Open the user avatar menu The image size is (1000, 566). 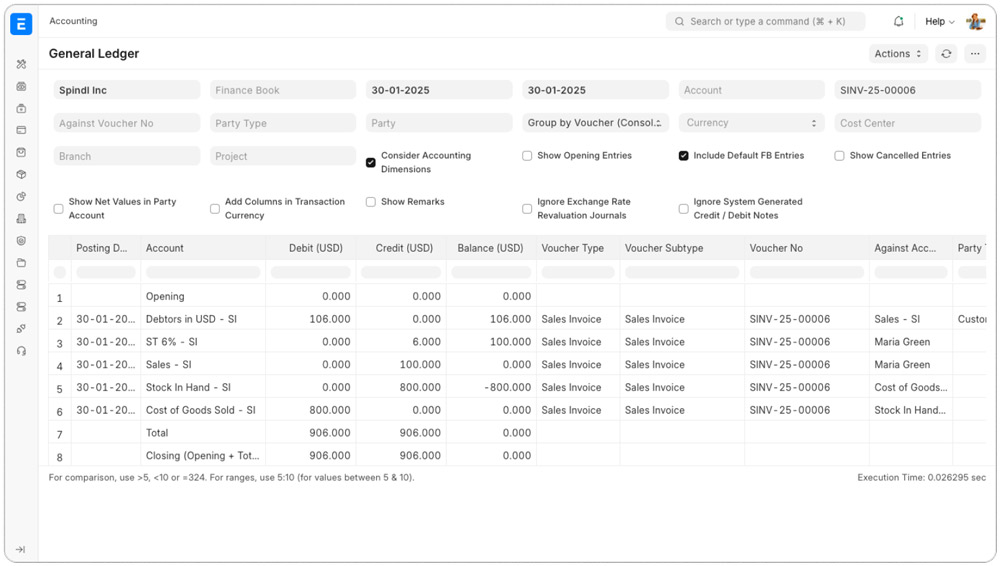[975, 21]
